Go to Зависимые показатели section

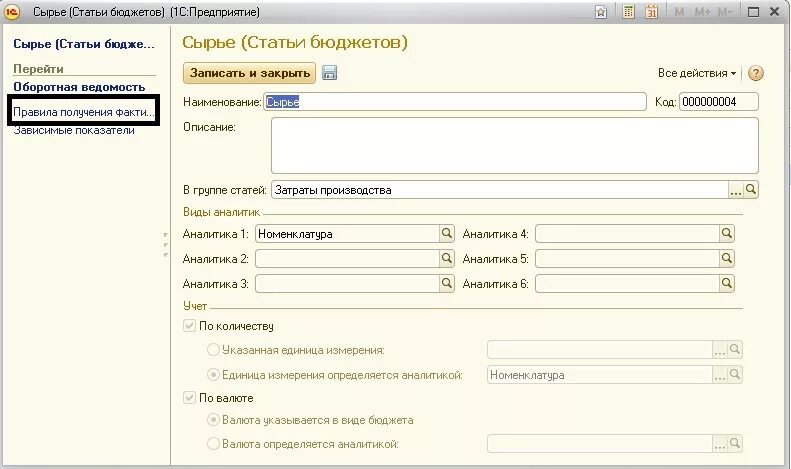pyautogui.click(x=74, y=130)
